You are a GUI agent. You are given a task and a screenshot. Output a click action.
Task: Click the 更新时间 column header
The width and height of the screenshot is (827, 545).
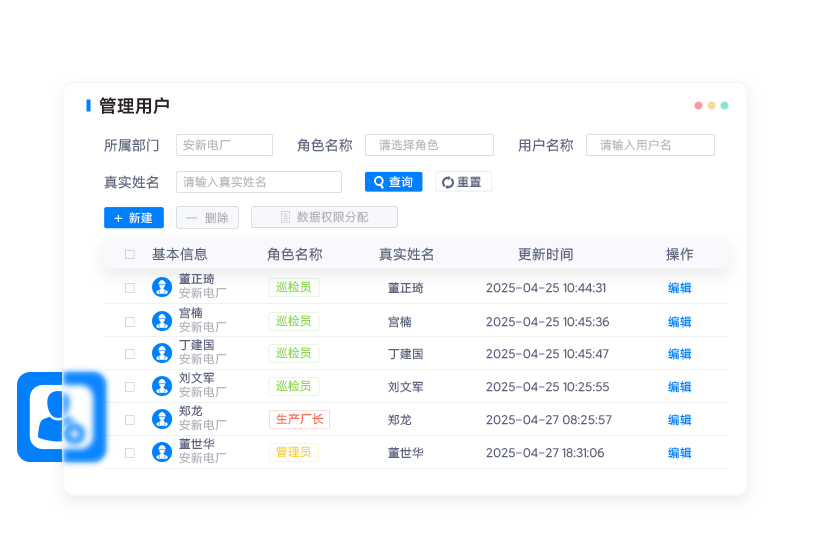pos(545,255)
